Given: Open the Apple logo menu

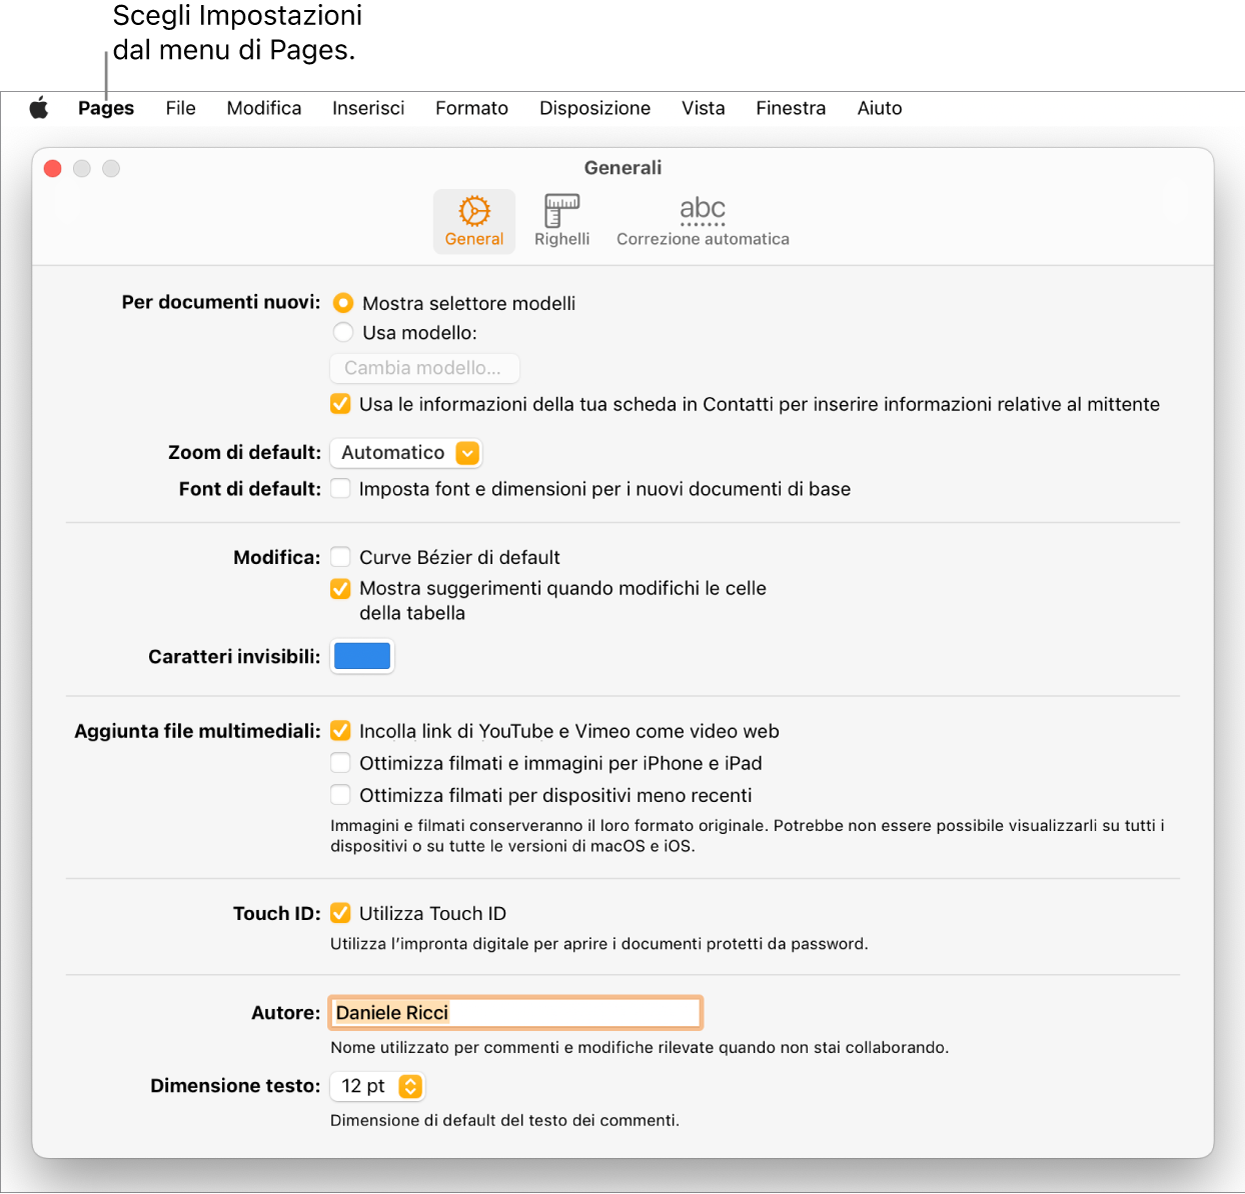Looking at the screenshot, I should click(39, 108).
